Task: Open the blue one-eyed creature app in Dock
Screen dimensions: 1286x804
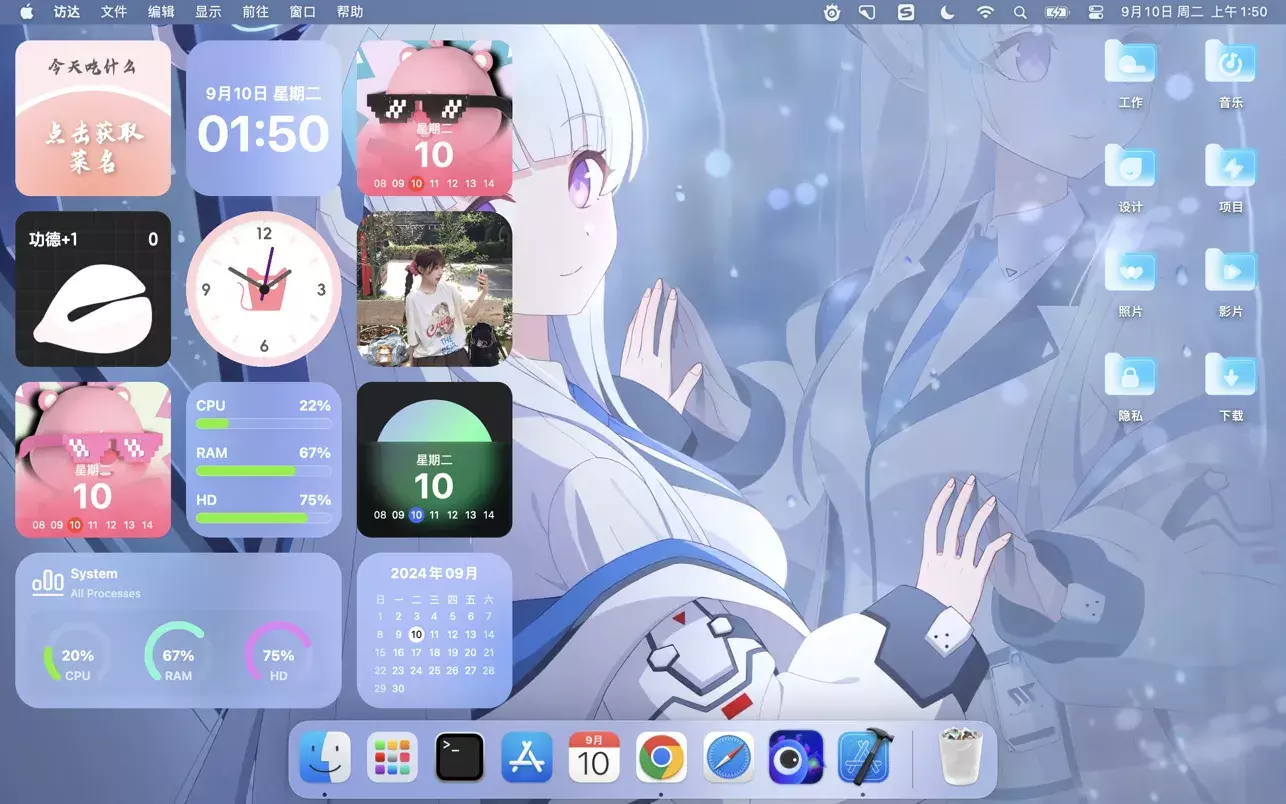Action: click(x=796, y=757)
